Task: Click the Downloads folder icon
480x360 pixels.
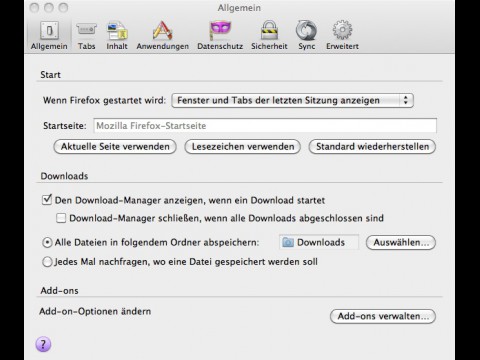Action: 288,242
